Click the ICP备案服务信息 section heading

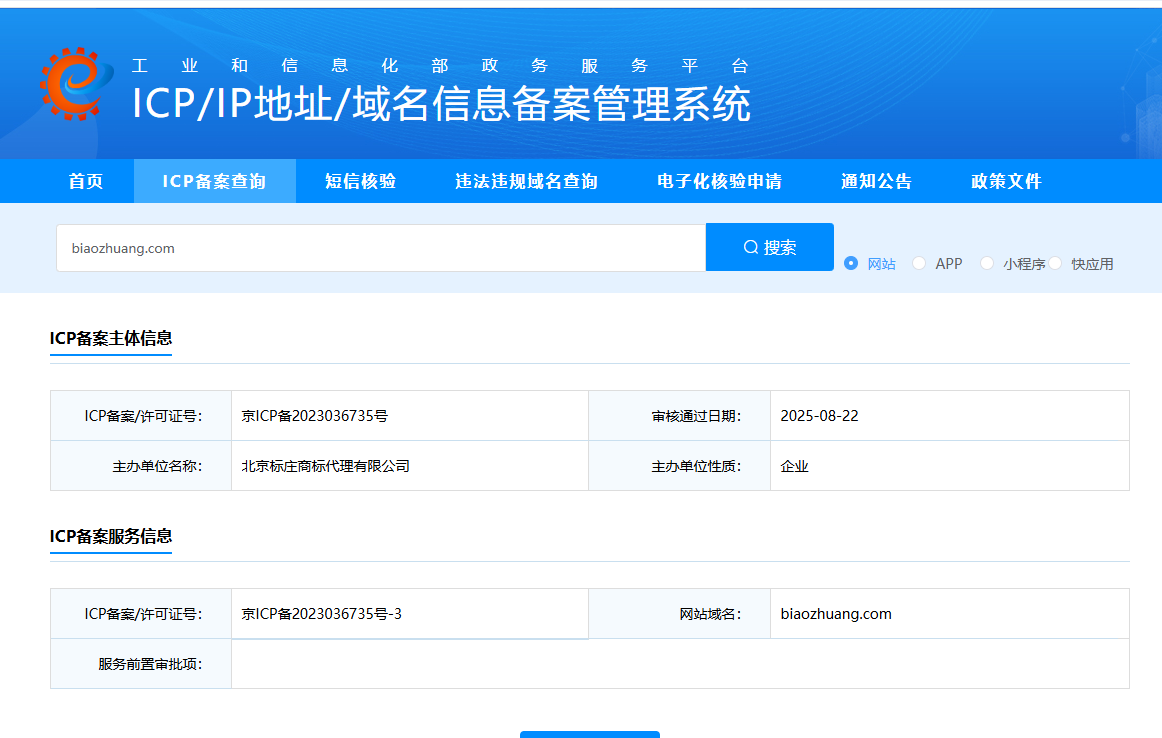tap(111, 536)
